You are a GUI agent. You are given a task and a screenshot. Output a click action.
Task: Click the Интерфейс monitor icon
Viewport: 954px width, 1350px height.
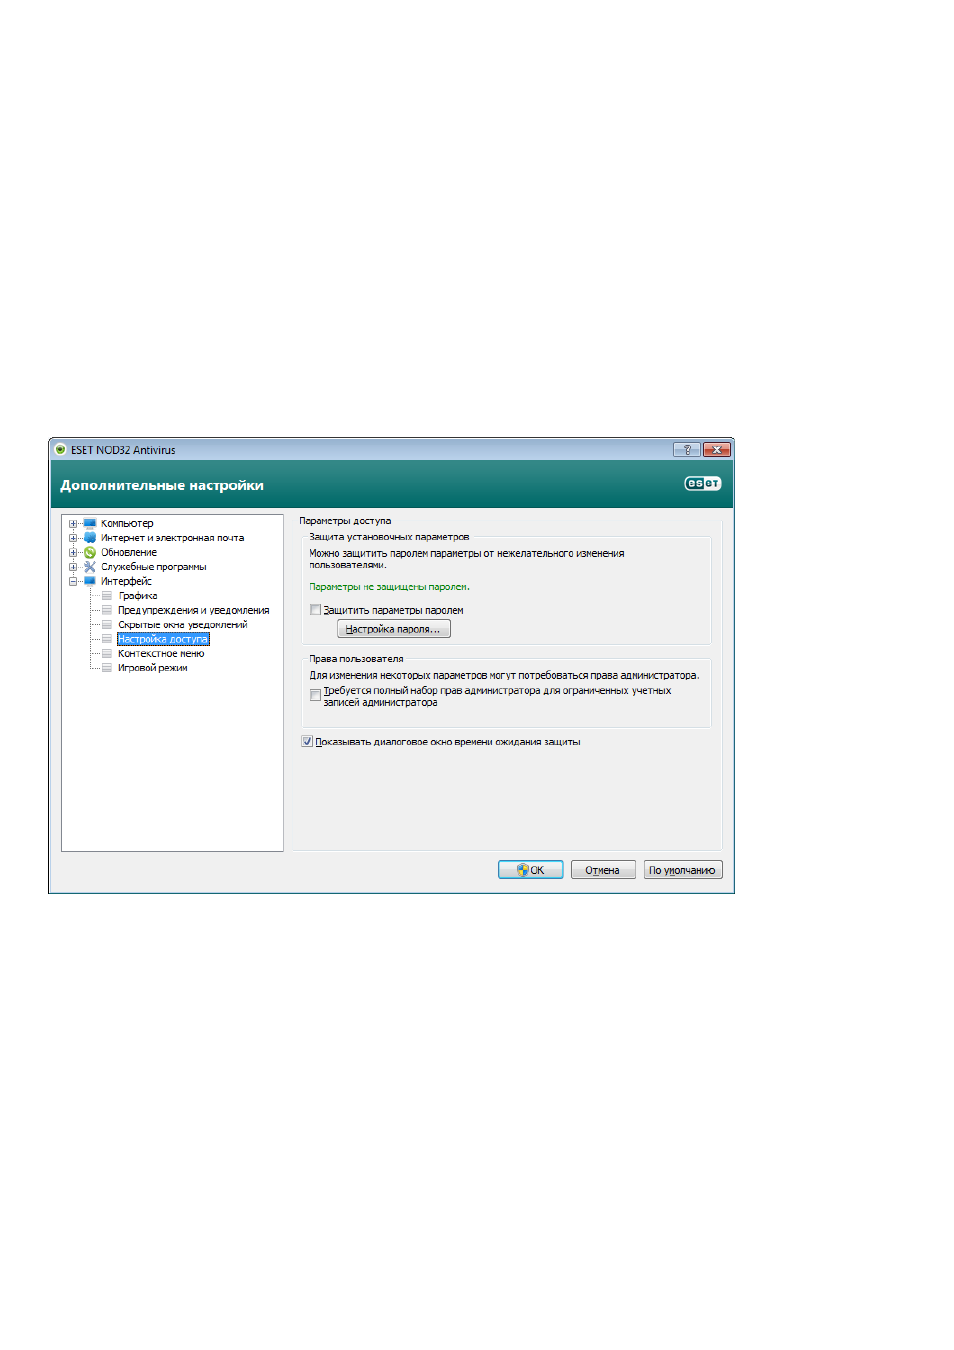click(90, 581)
